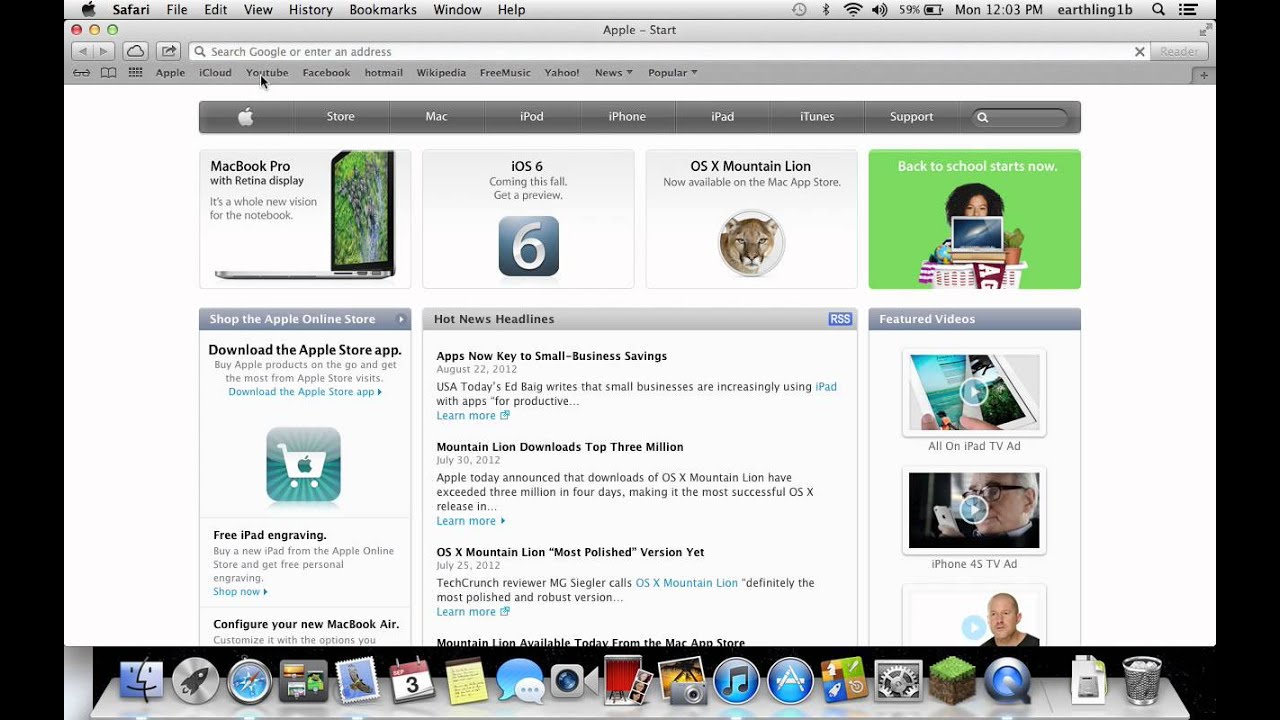Open FaceTime camera icon in the Dock
1280x720 pixels.
[x=574, y=682]
